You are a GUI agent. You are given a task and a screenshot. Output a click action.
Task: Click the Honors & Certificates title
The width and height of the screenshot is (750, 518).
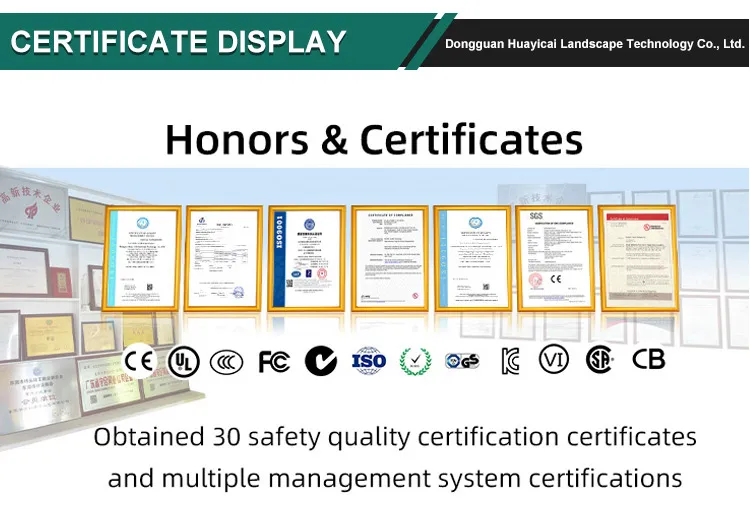pos(374,139)
